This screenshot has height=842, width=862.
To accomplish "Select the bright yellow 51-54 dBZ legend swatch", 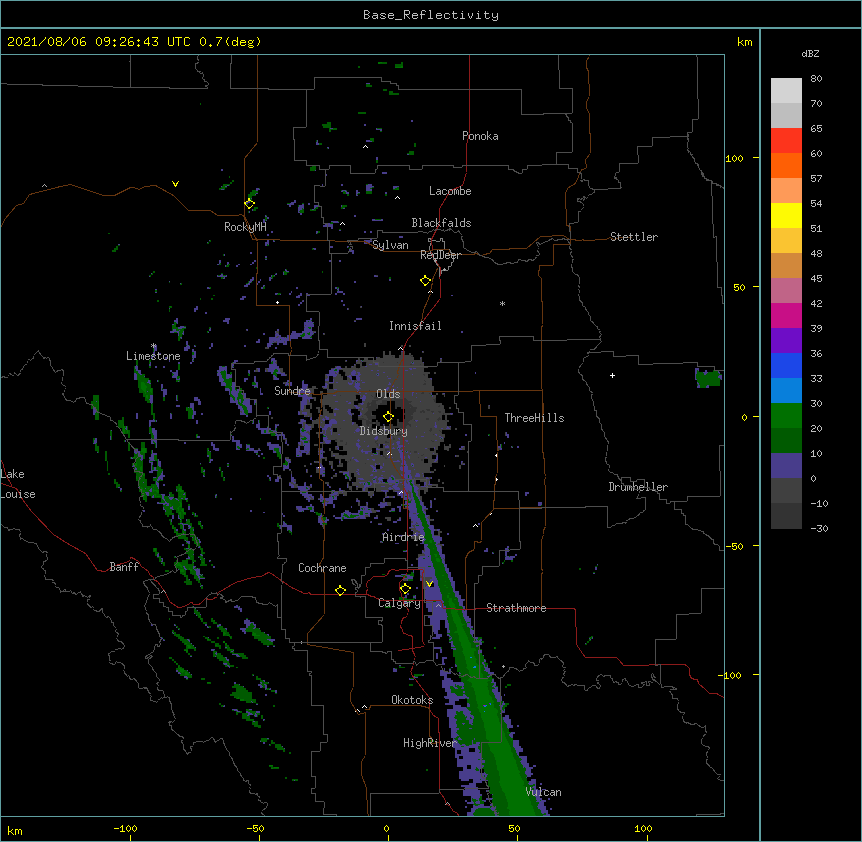I will pos(786,215).
